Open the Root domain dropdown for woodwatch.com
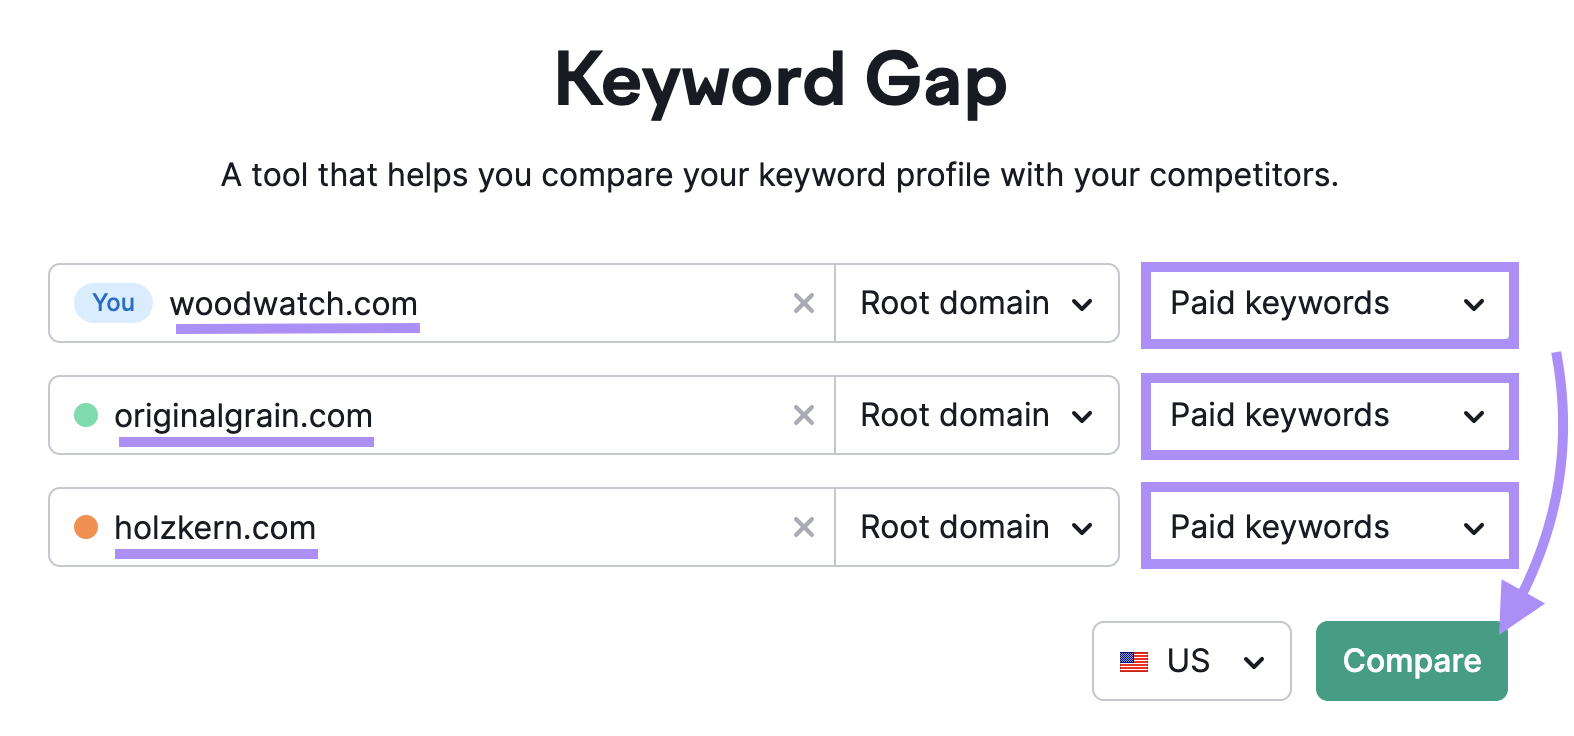Image resolution: width=1574 pixels, height=736 pixels. pyautogui.click(x=976, y=303)
